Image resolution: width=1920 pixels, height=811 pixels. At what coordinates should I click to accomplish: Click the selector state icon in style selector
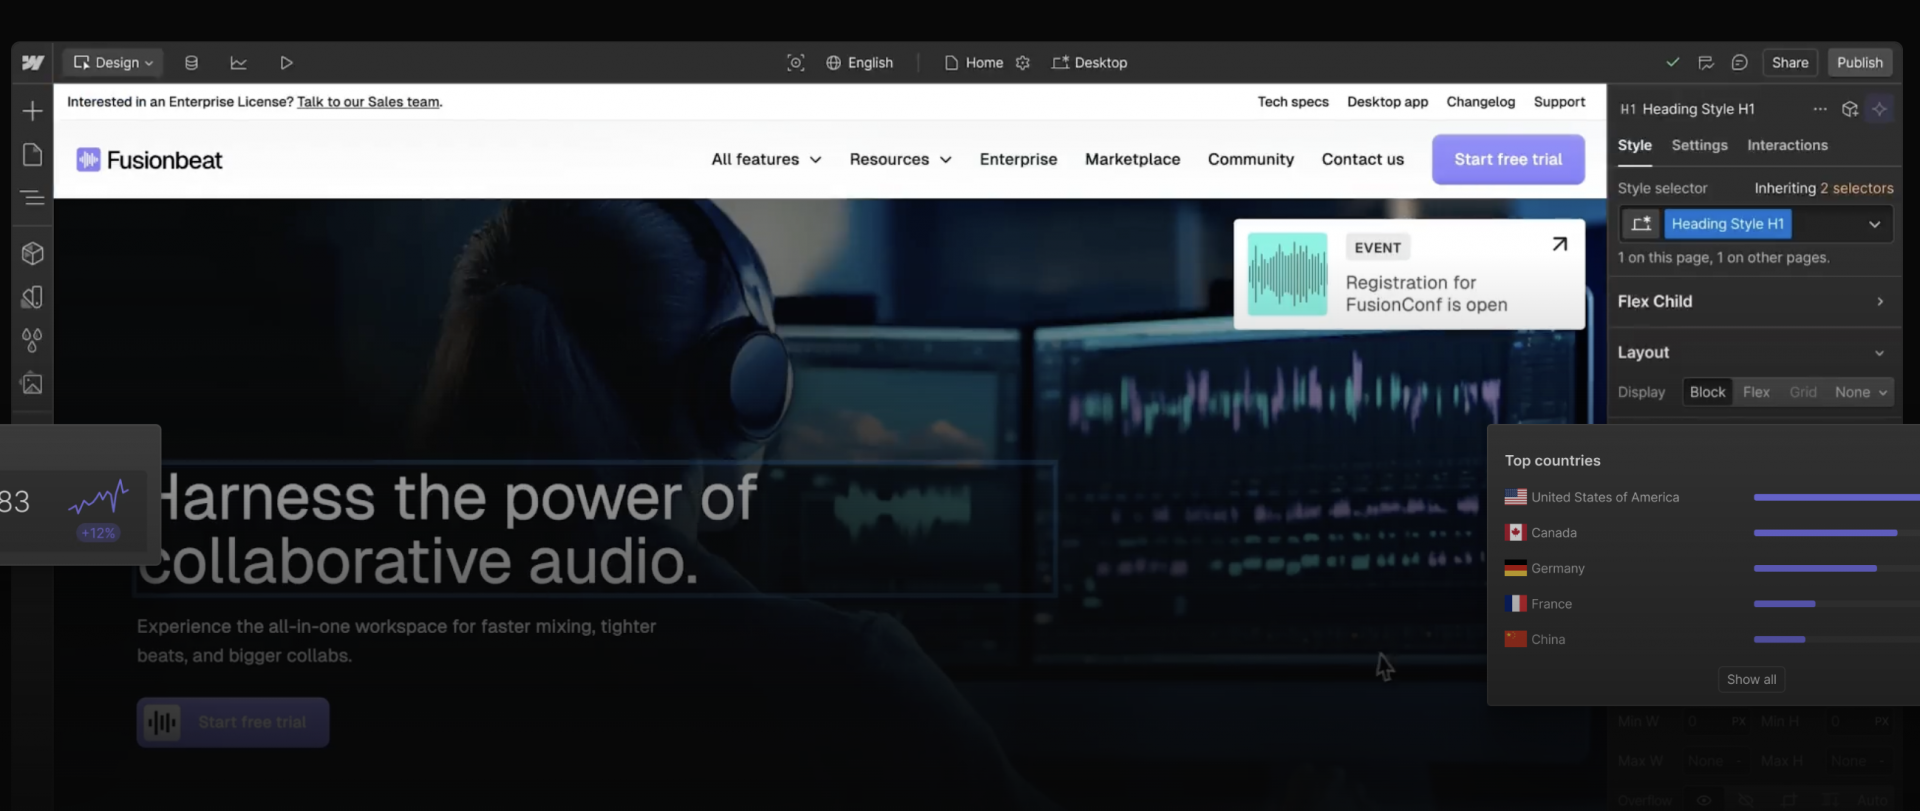(1641, 224)
